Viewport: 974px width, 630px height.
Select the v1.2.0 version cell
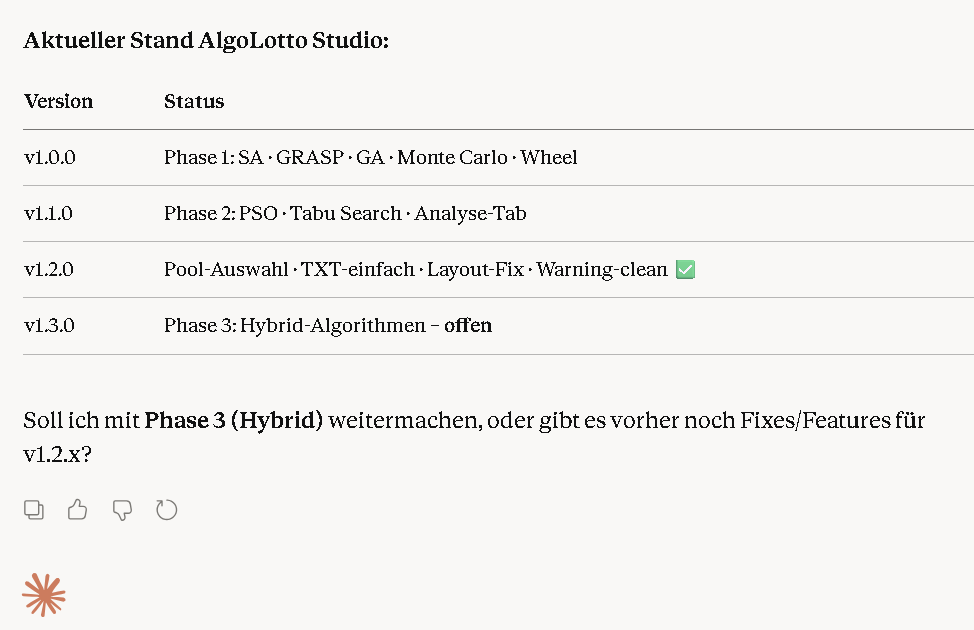tap(50, 269)
